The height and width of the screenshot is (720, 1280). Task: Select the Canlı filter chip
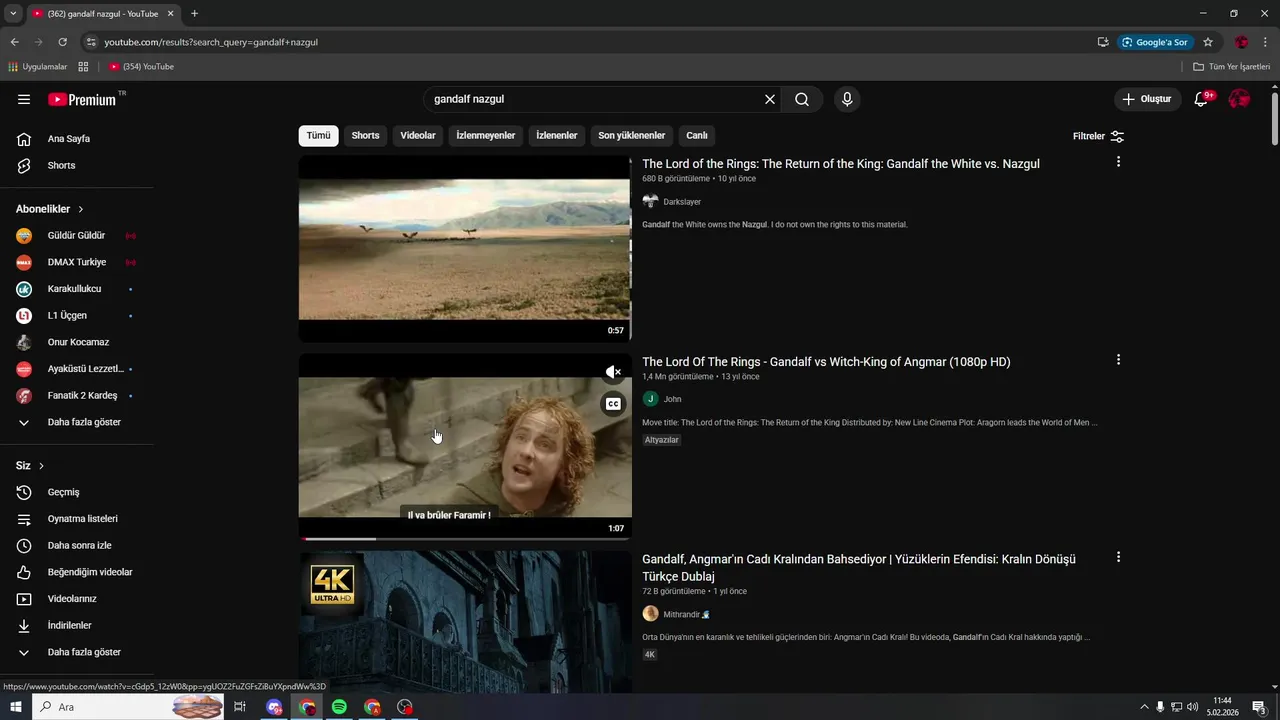click(x=696, y=136)
